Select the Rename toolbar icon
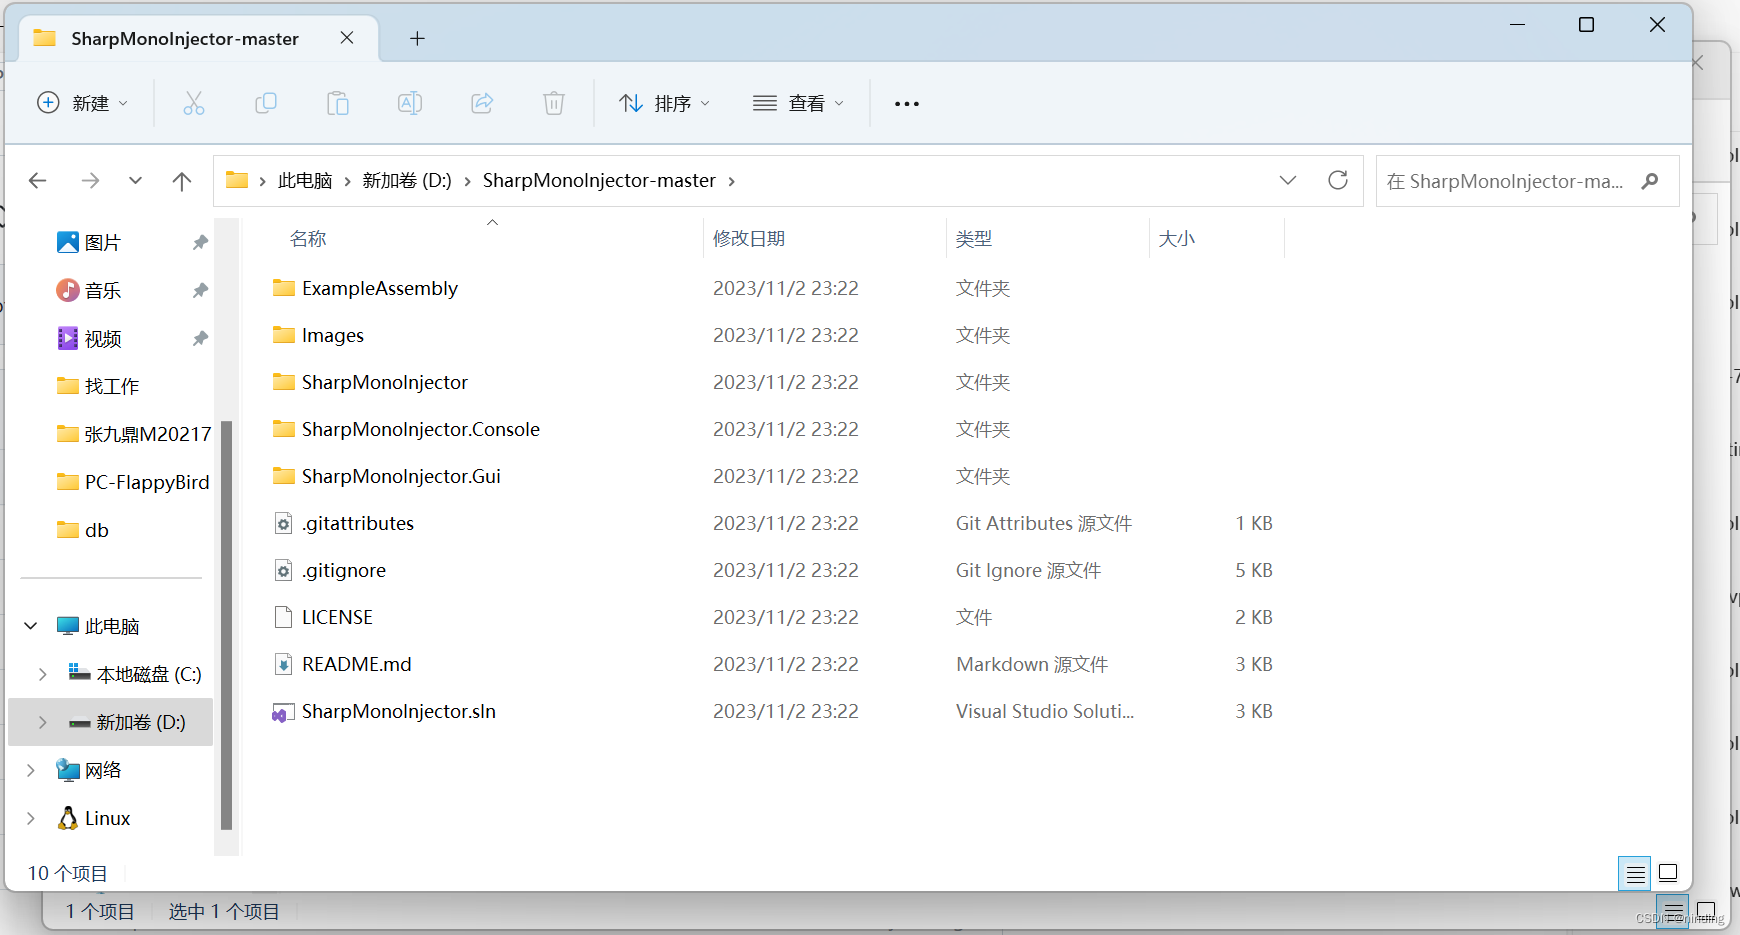 pos(409,103)
